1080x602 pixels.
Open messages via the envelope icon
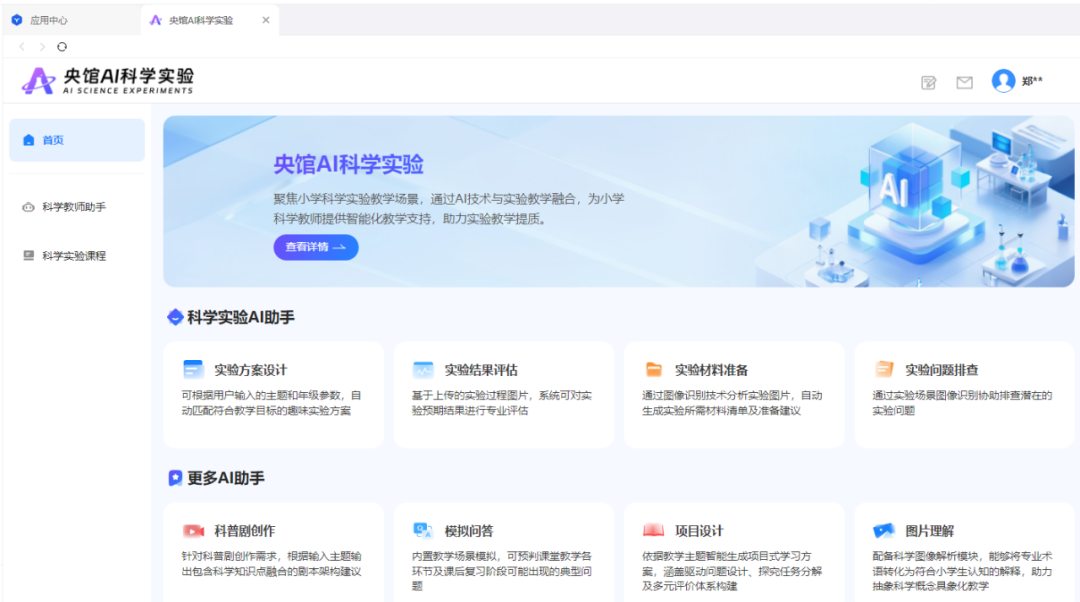click(964, 82)
